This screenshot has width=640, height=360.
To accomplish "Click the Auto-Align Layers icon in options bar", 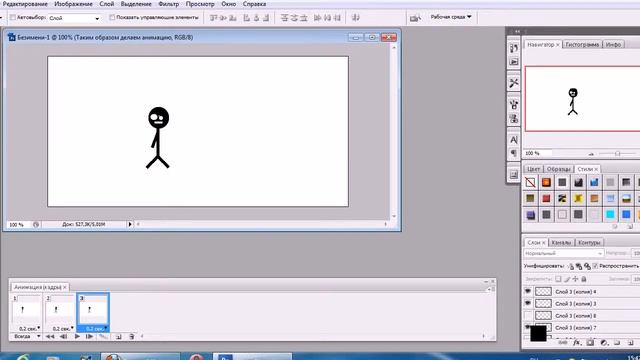I will (356, 18).
